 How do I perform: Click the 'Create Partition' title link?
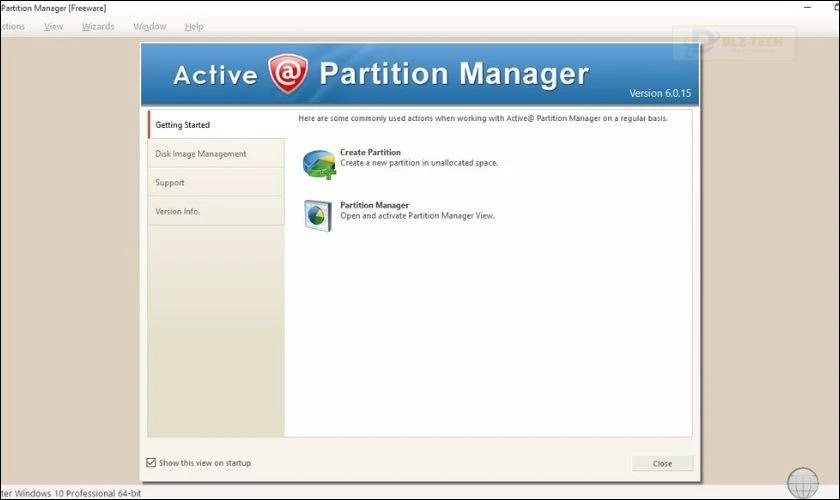(370, 152)
